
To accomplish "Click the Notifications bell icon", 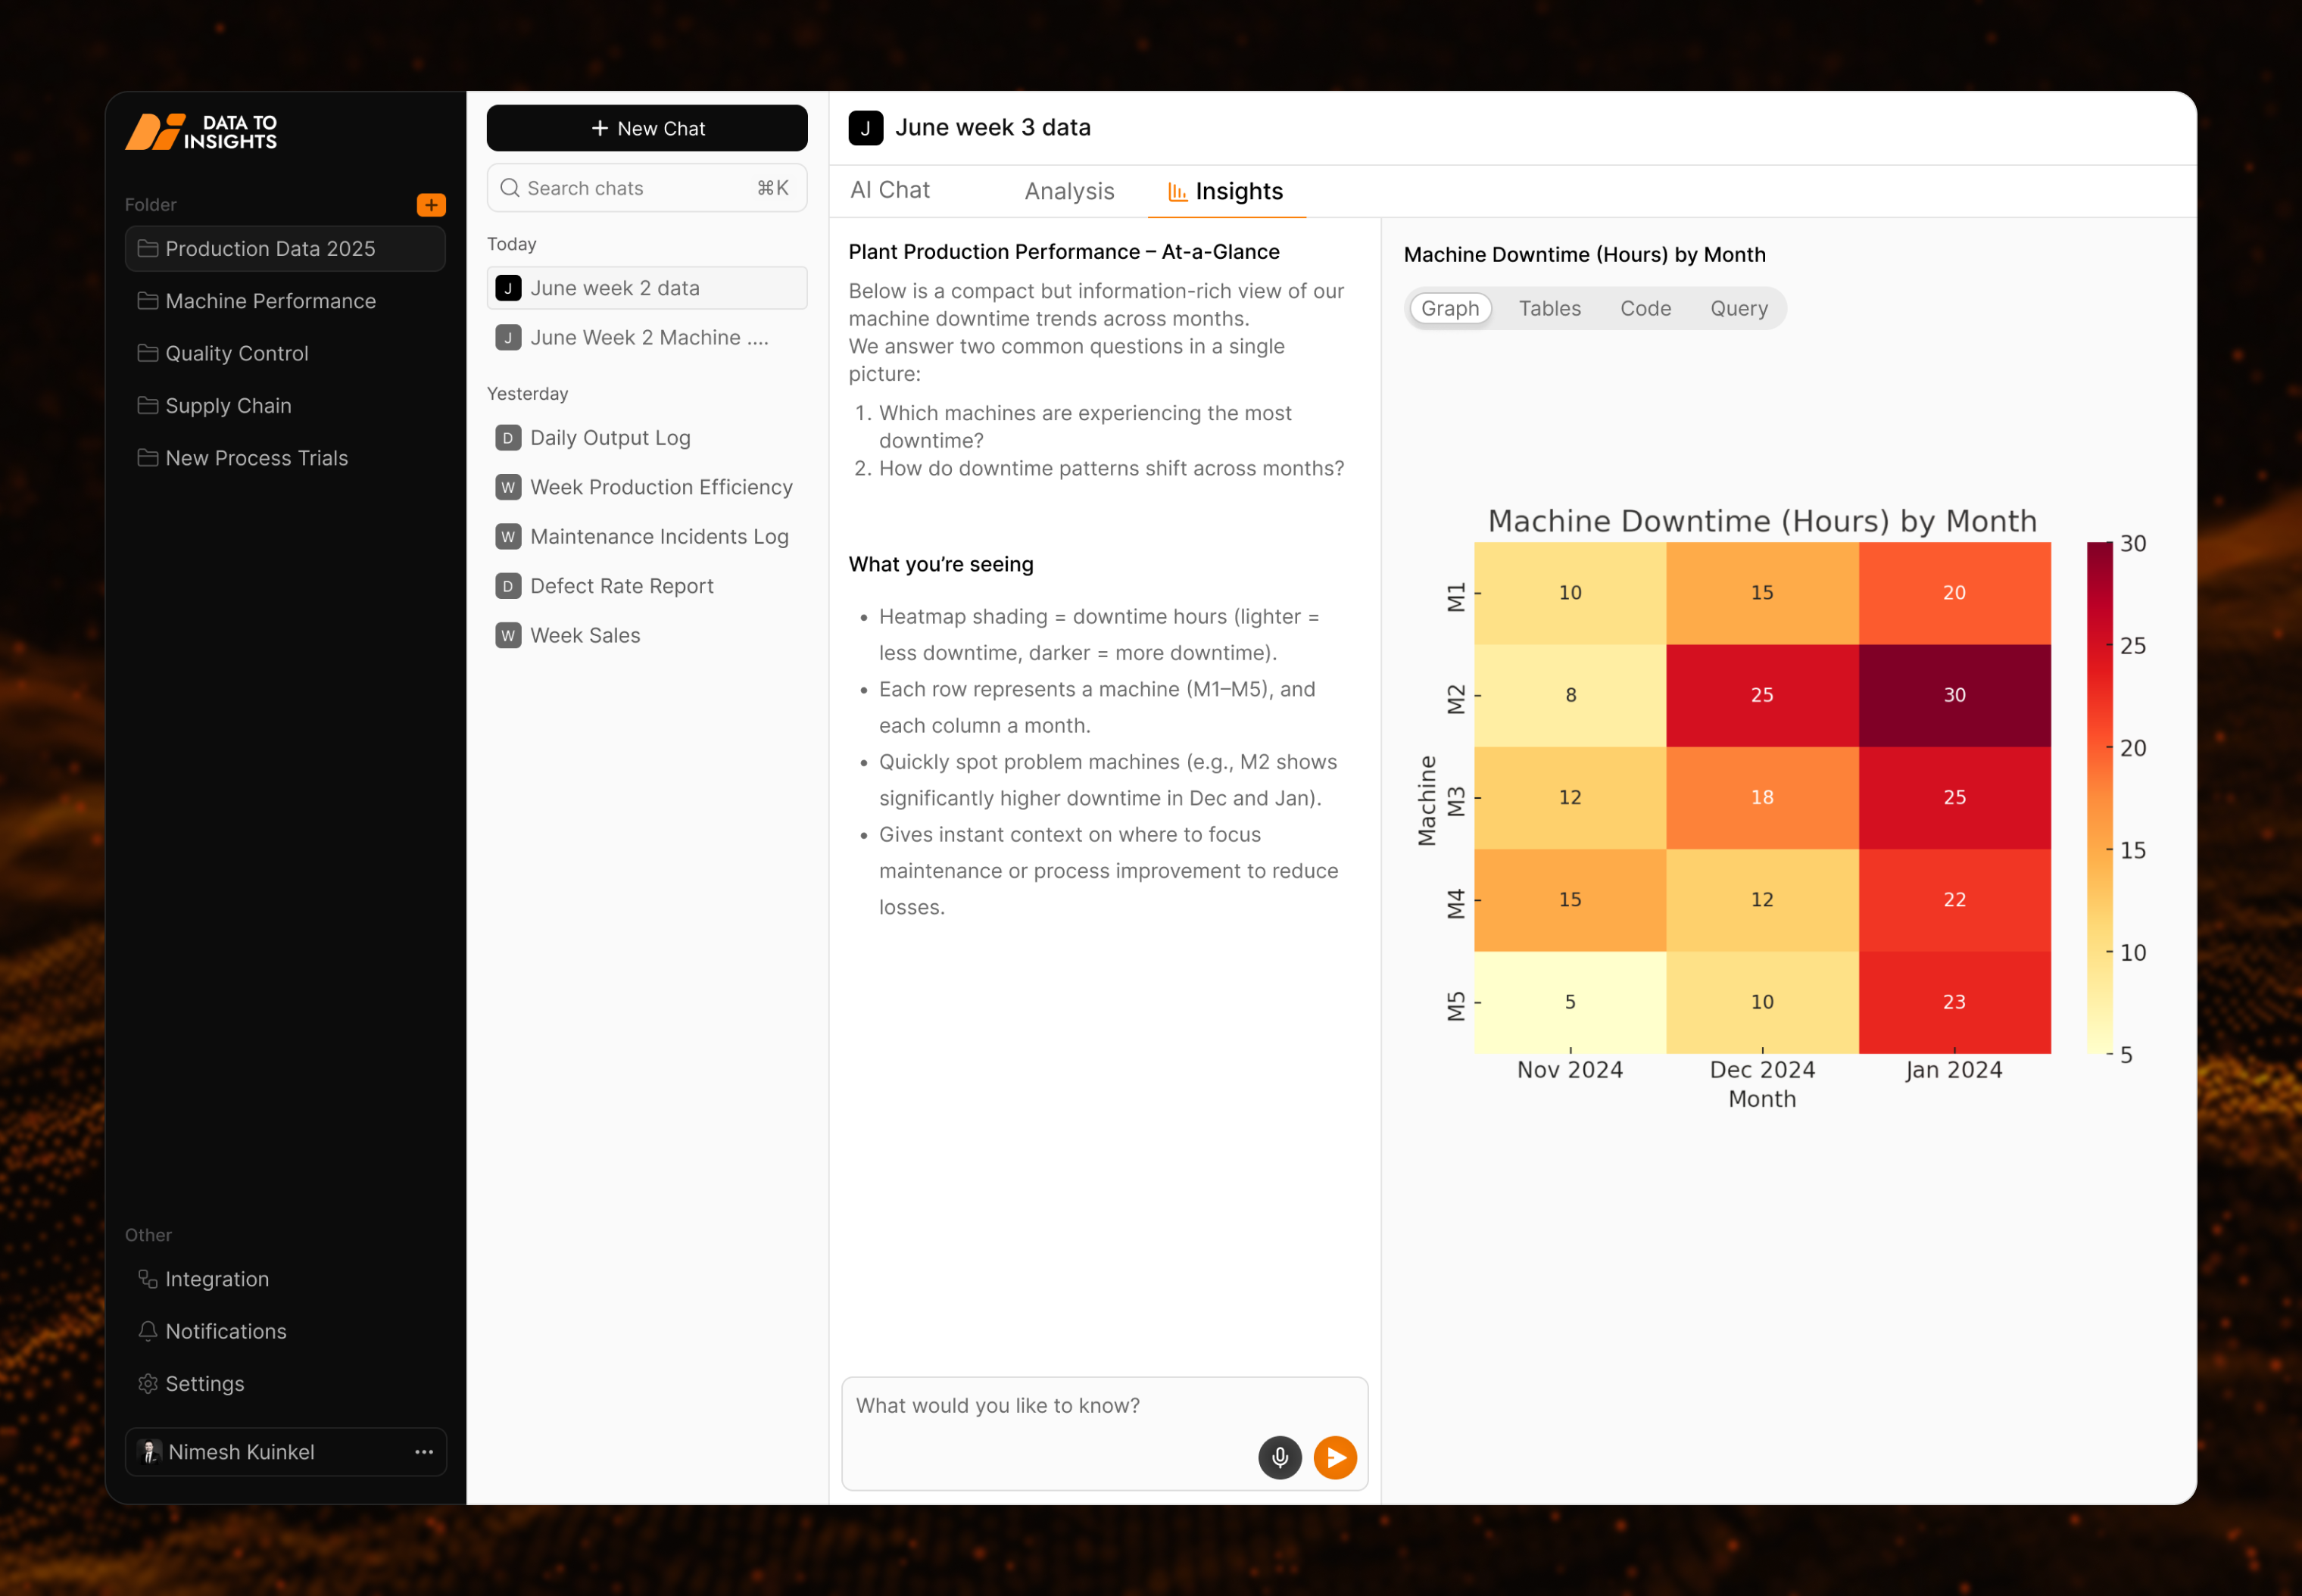I will (148, 1331).
